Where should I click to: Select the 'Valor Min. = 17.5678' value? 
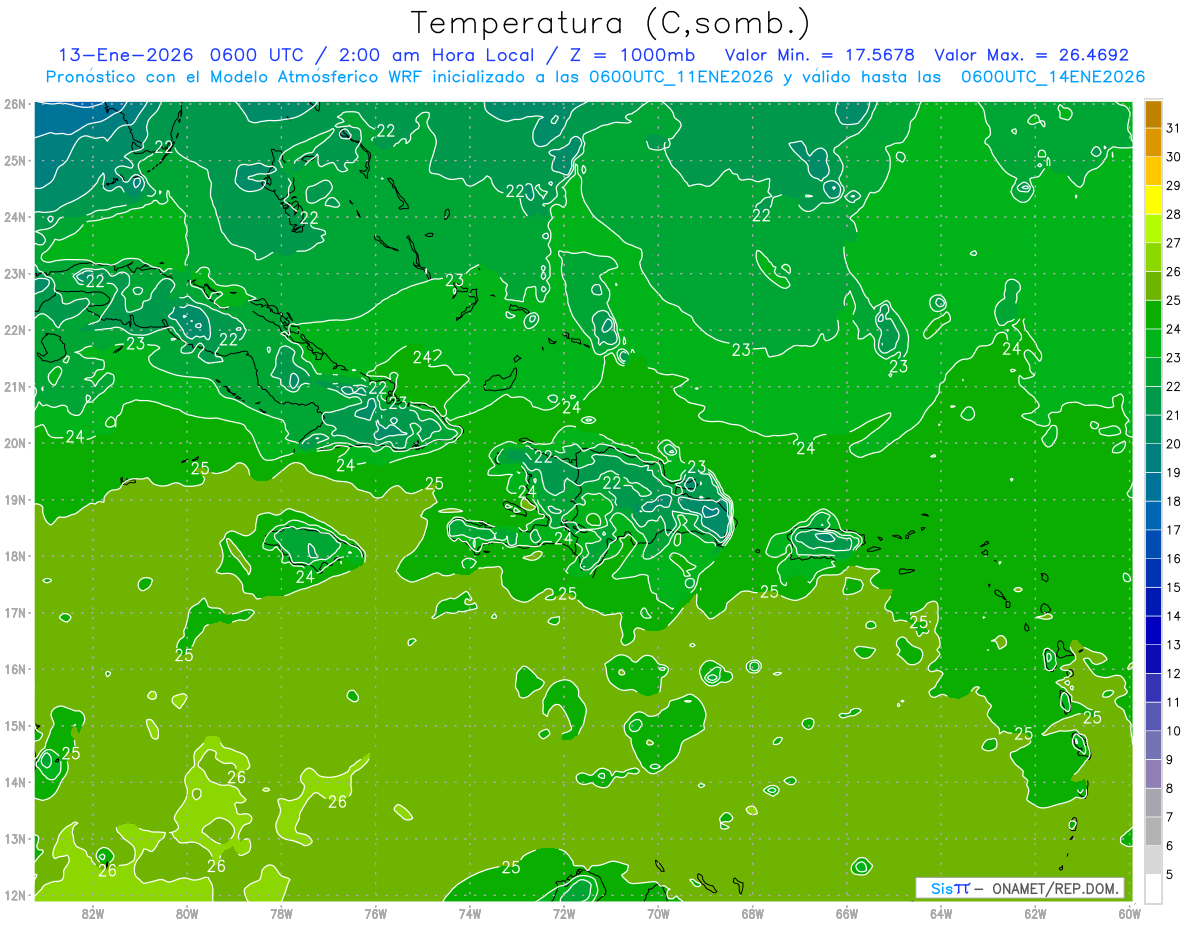819,55
